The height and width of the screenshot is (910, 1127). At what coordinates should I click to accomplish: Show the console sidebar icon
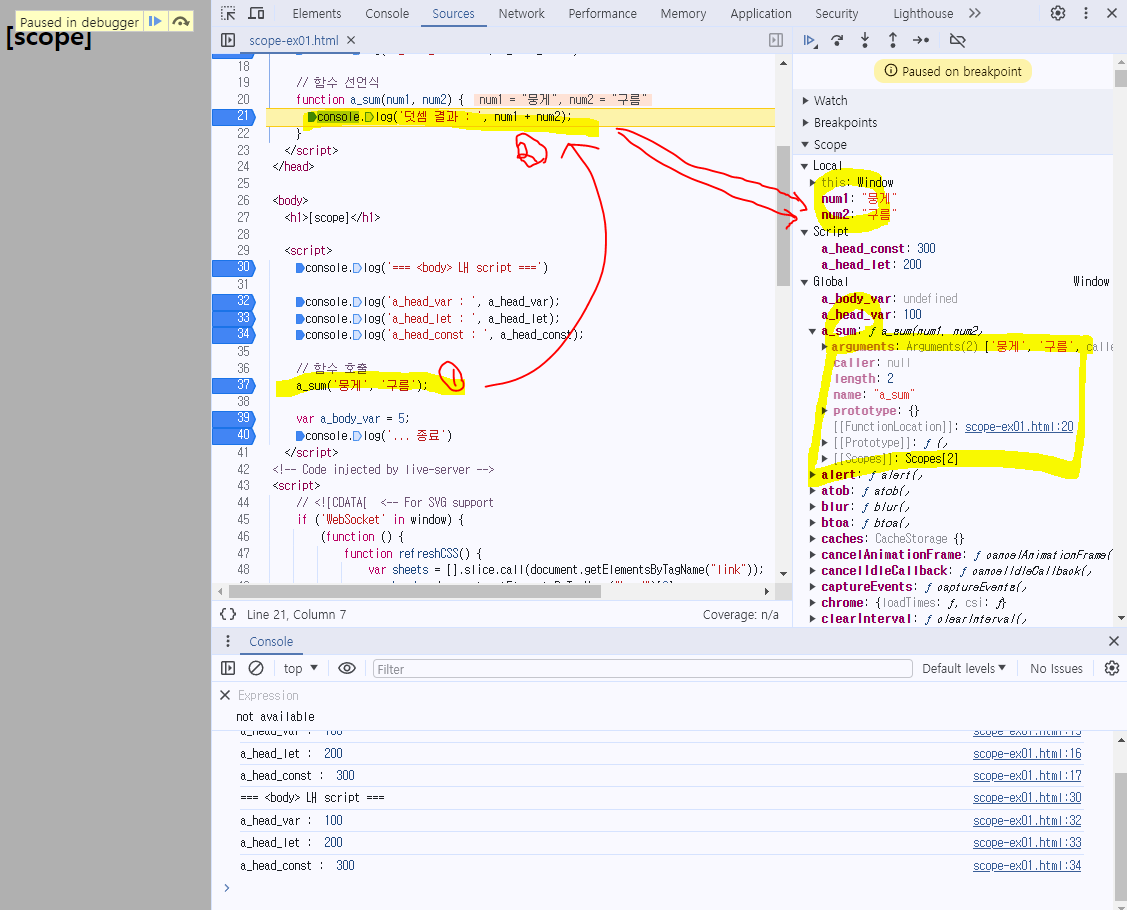[x=228, y=668]
